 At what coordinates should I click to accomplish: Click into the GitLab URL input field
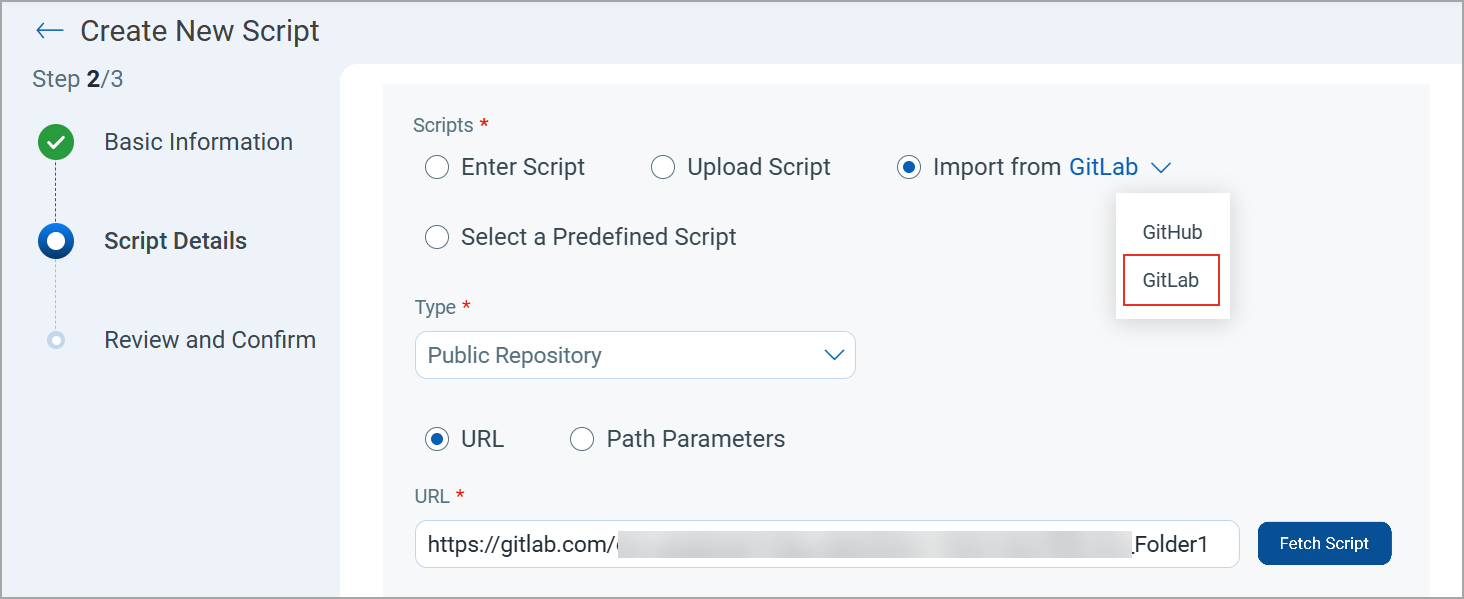(826, 544)
